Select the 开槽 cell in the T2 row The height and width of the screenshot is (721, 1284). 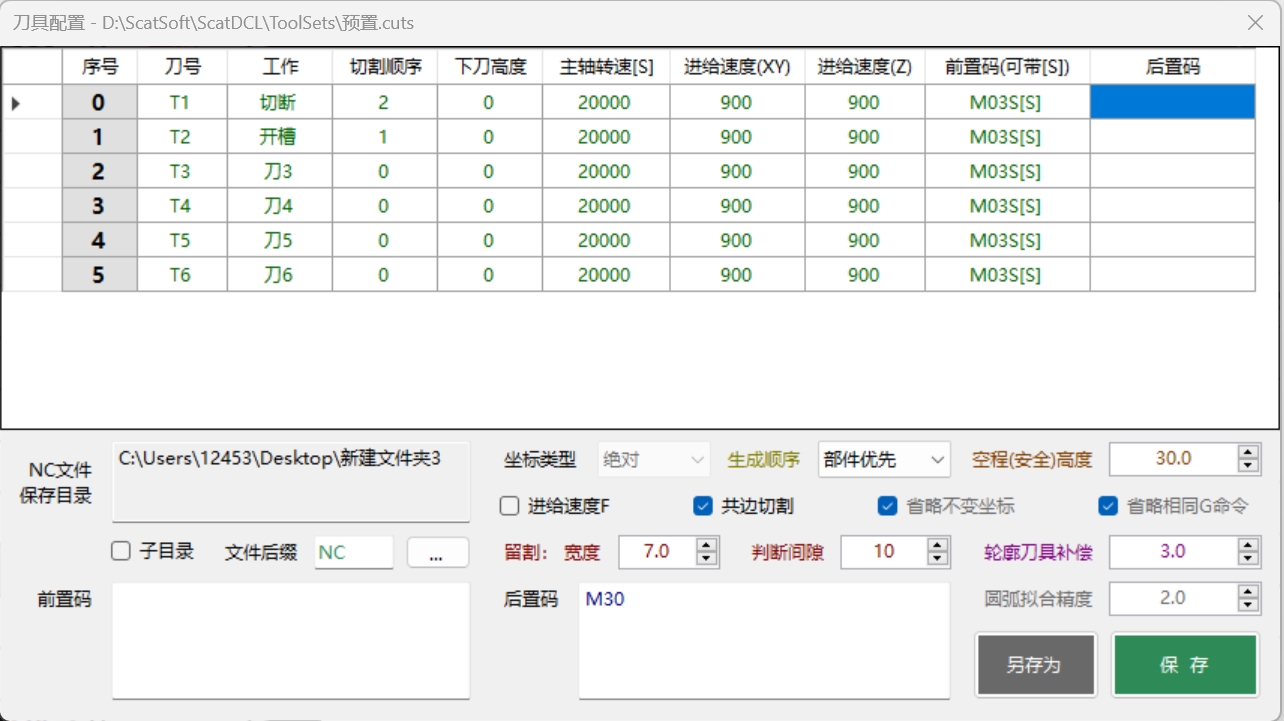click(279, 137)
